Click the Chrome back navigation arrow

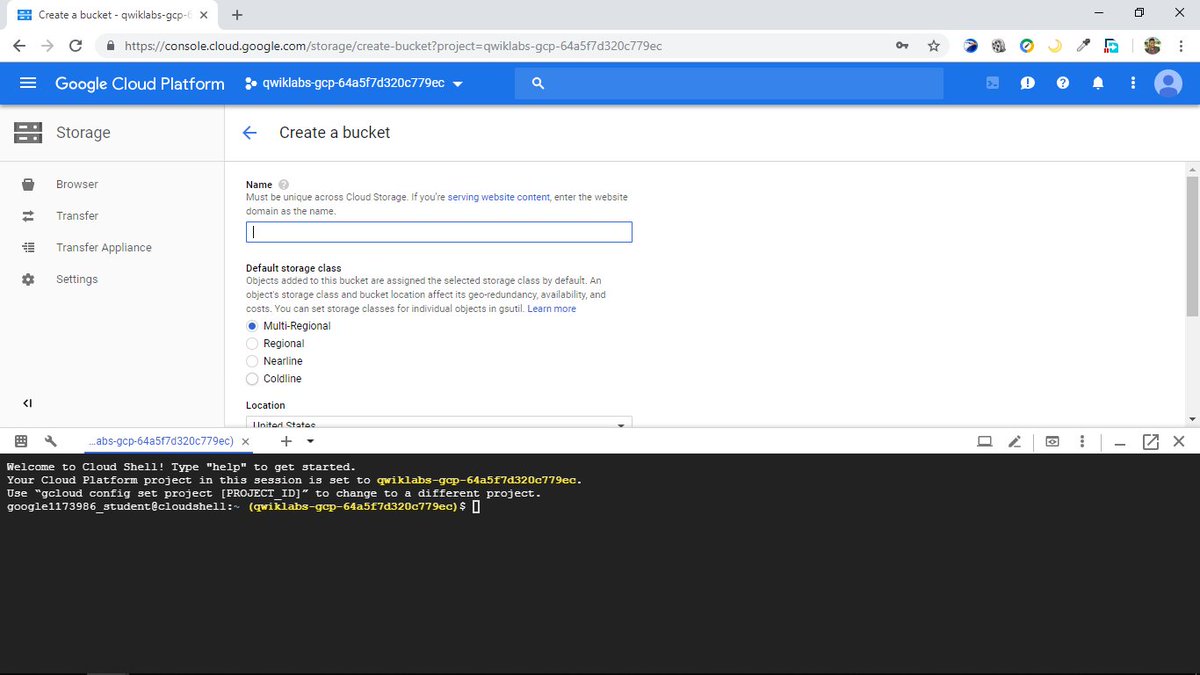coord(20,45)
